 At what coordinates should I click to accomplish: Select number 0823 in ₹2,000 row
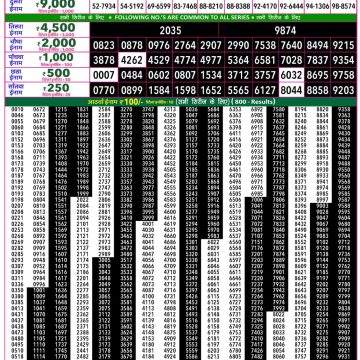pos(104,45)
